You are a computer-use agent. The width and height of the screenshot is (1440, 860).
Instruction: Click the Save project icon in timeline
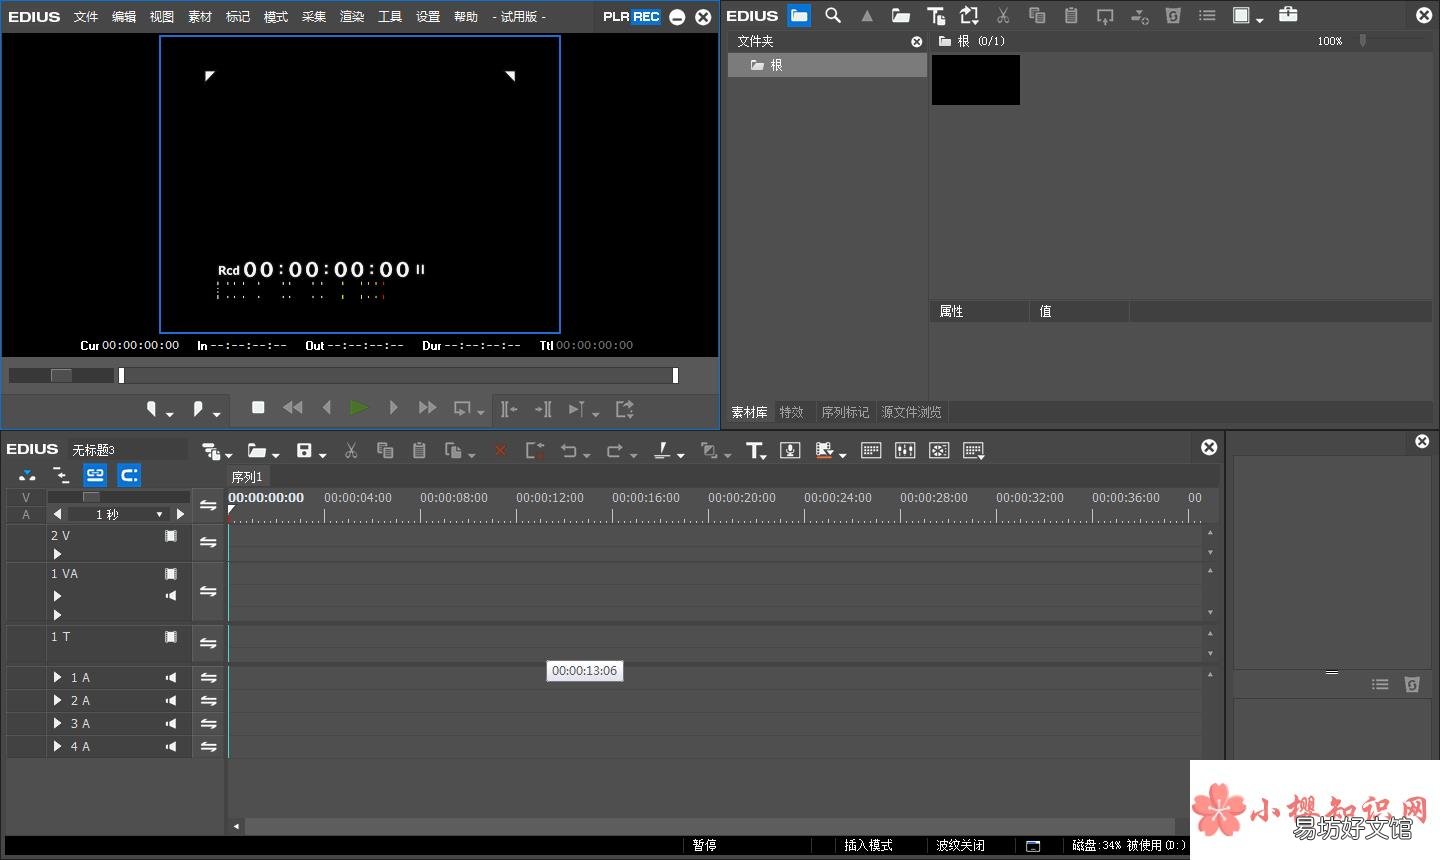click(305, 451)
